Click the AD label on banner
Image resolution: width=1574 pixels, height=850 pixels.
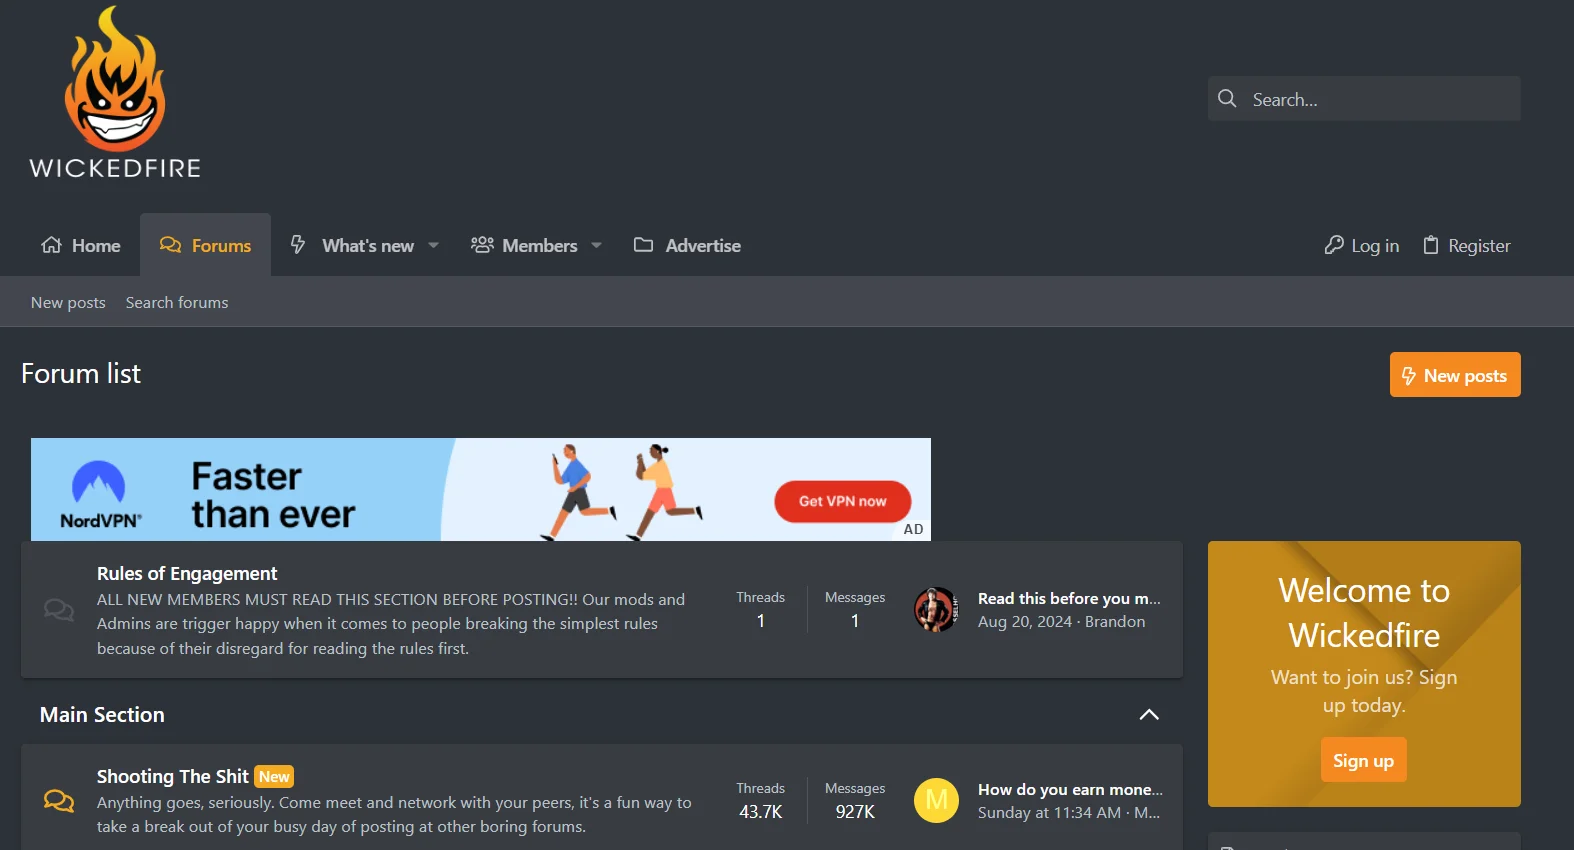click(x=913, y=529)
